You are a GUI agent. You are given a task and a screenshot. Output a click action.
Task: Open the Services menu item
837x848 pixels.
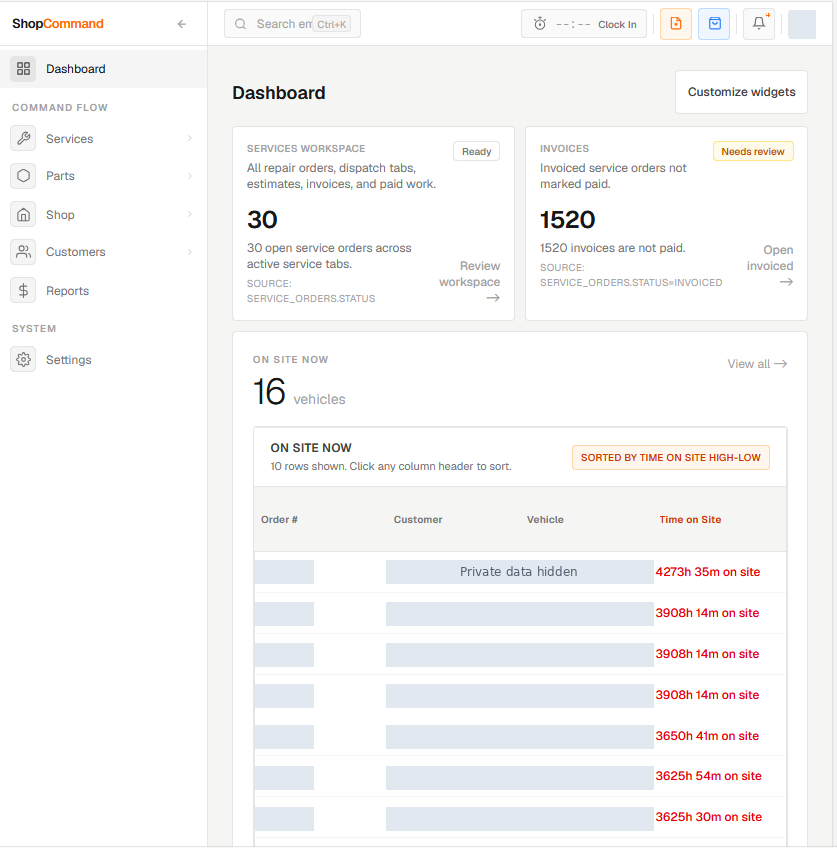103,138
